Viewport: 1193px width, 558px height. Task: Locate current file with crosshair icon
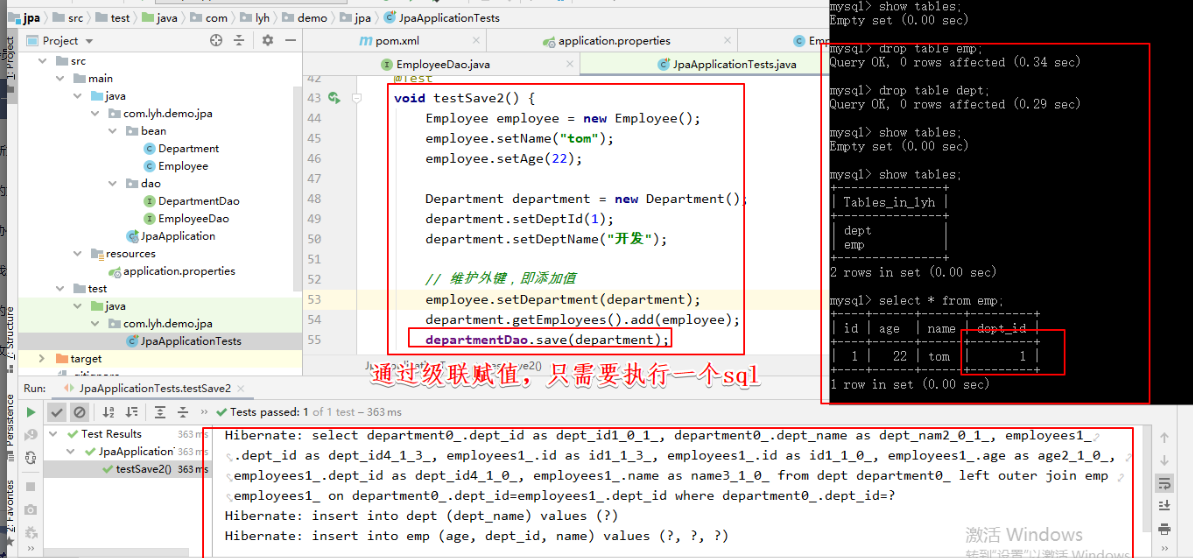(x=216, y=40)
